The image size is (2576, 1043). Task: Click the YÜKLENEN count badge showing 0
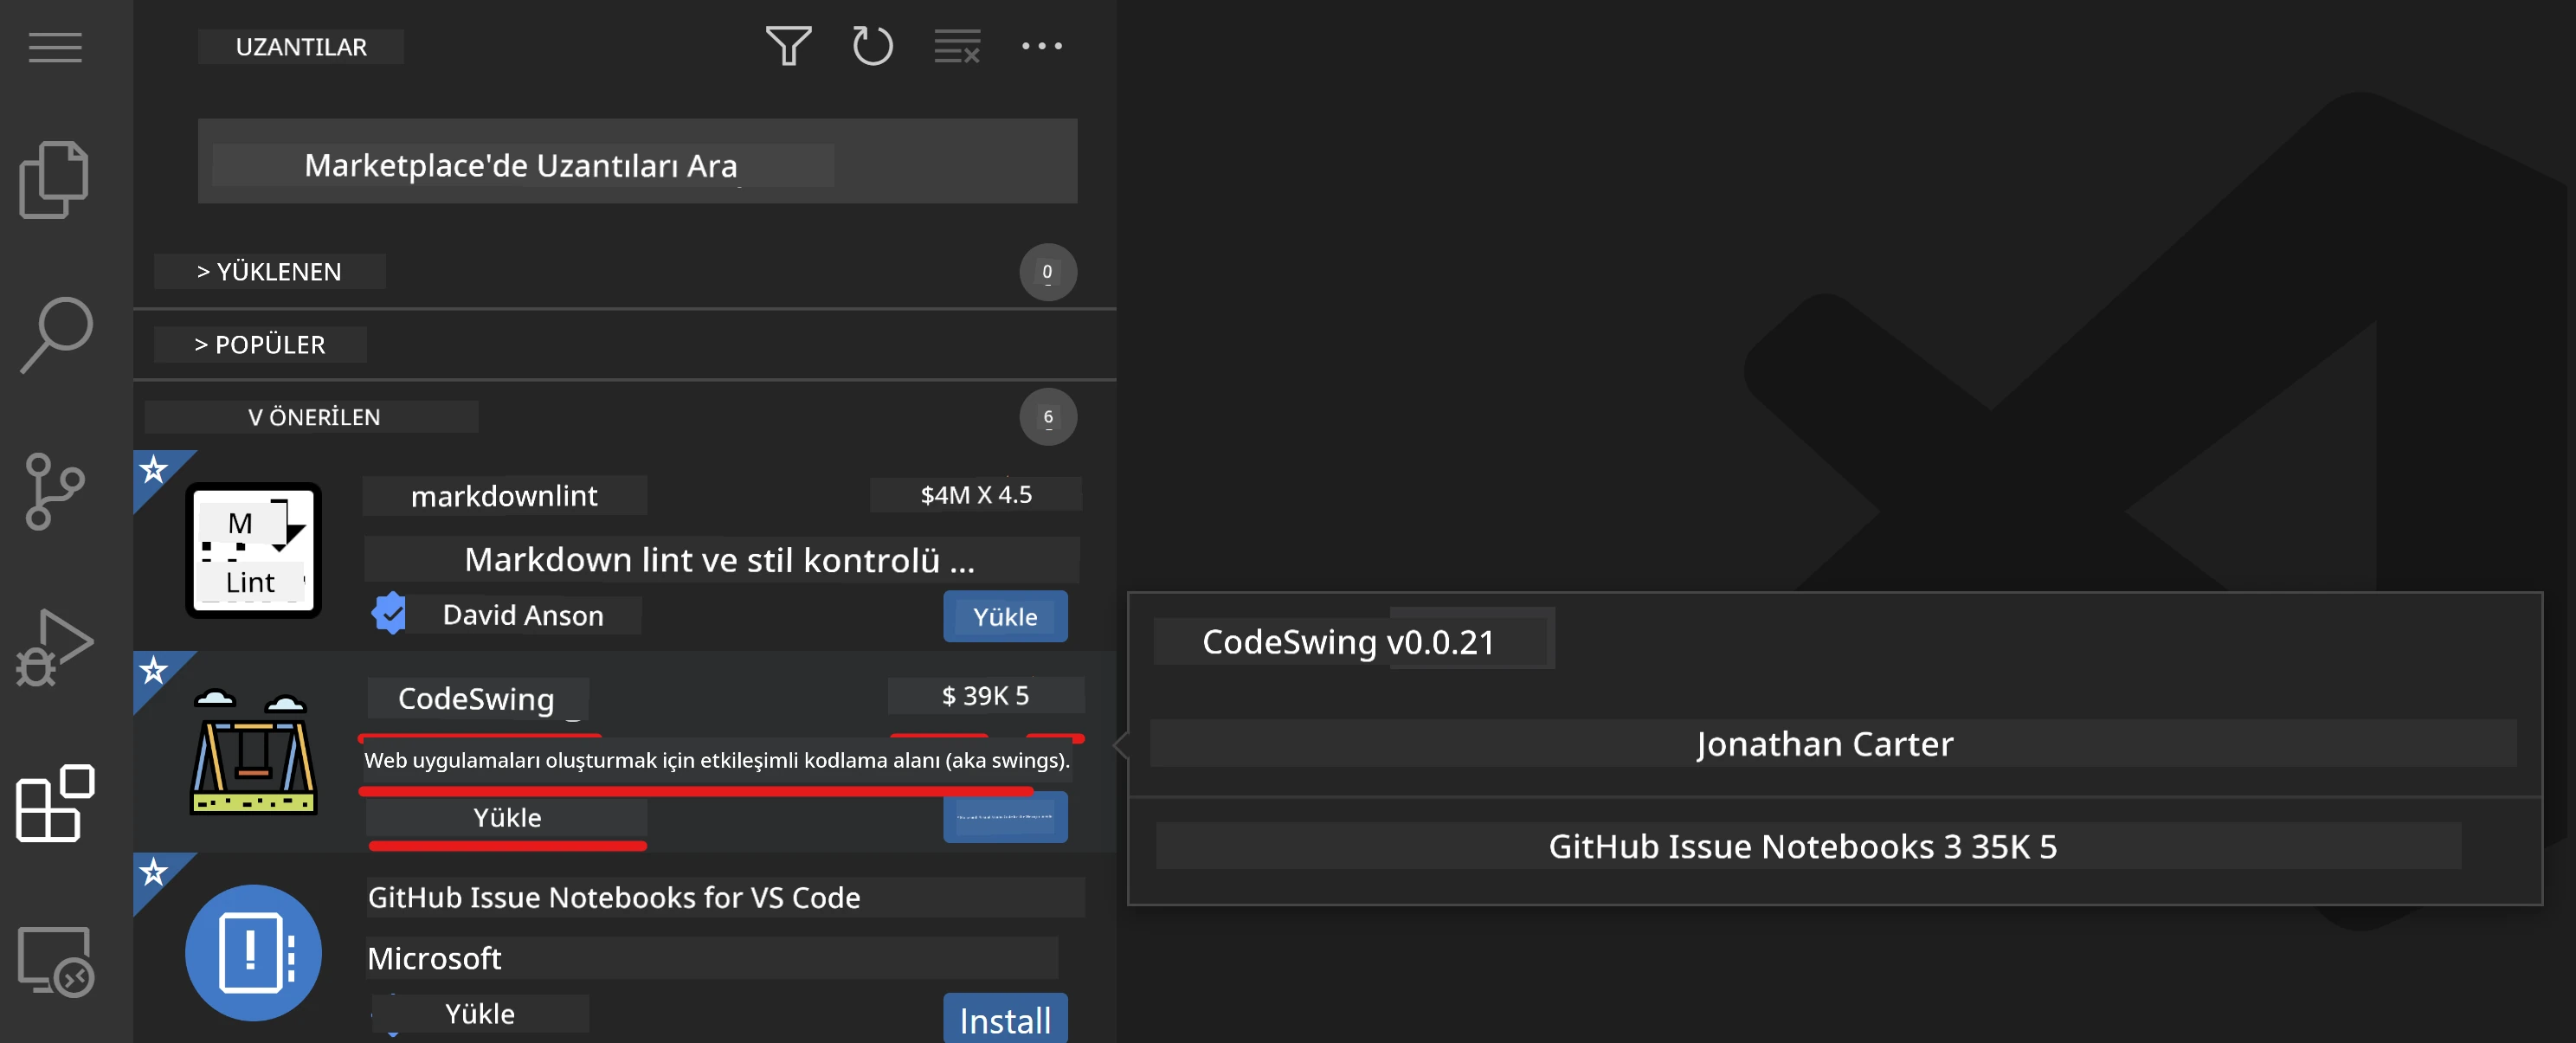click(1048, 272)
